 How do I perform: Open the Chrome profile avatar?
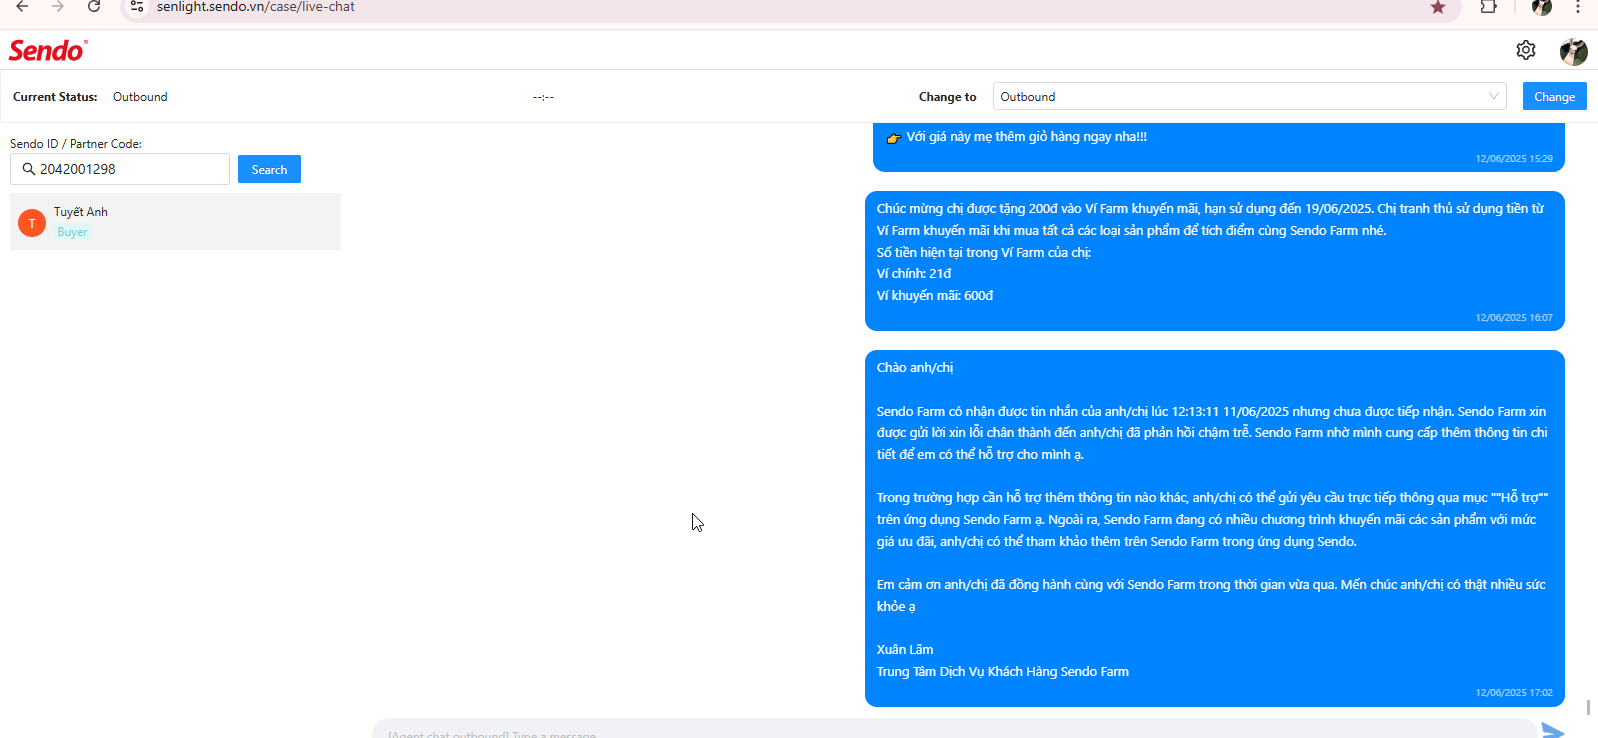click(1542, 7)
